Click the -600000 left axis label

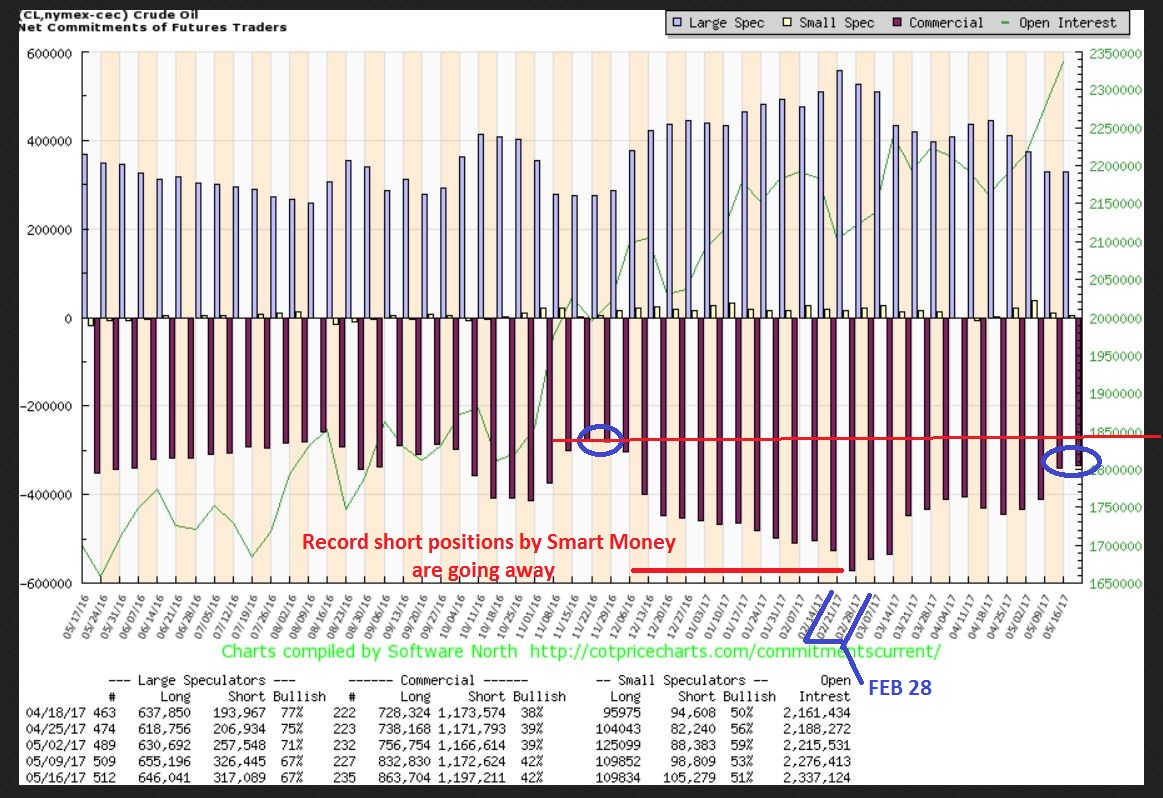tap(45, 584)
